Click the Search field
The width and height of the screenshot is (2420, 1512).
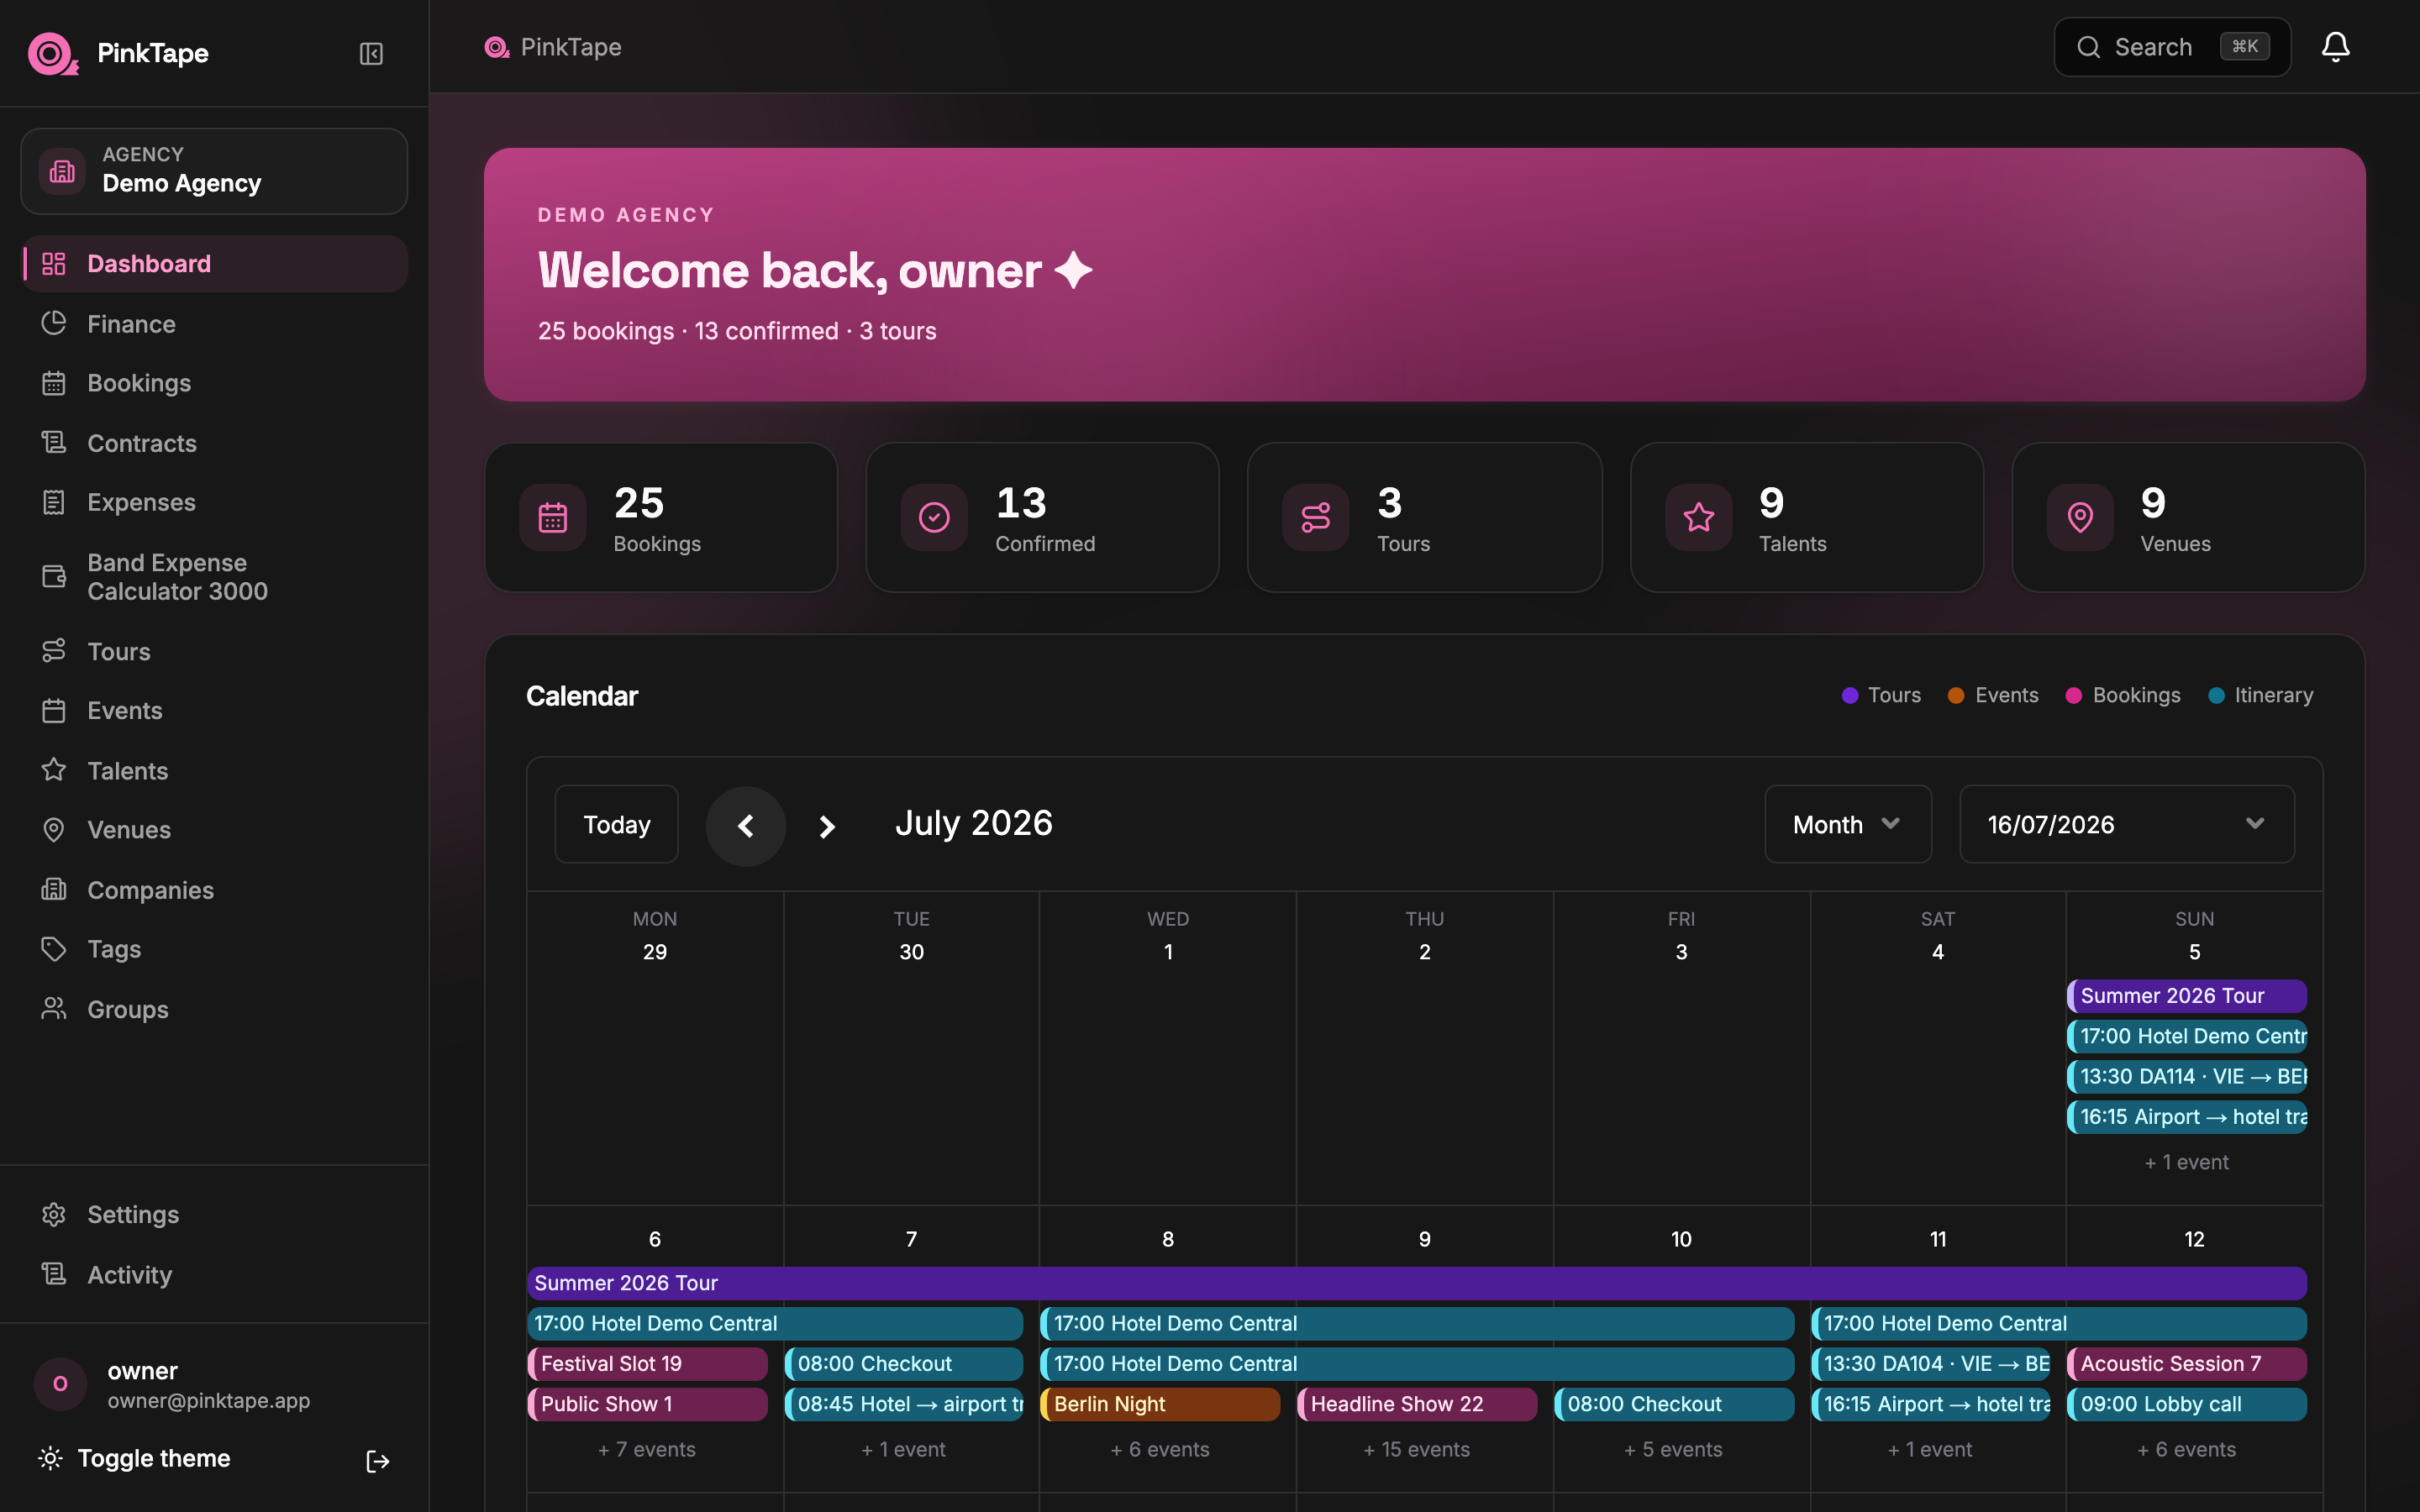[x=2171, y=47]
